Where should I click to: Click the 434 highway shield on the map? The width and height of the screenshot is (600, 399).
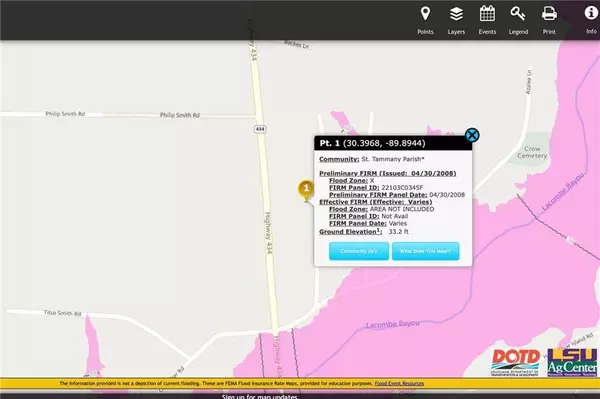tap(260, 129)
